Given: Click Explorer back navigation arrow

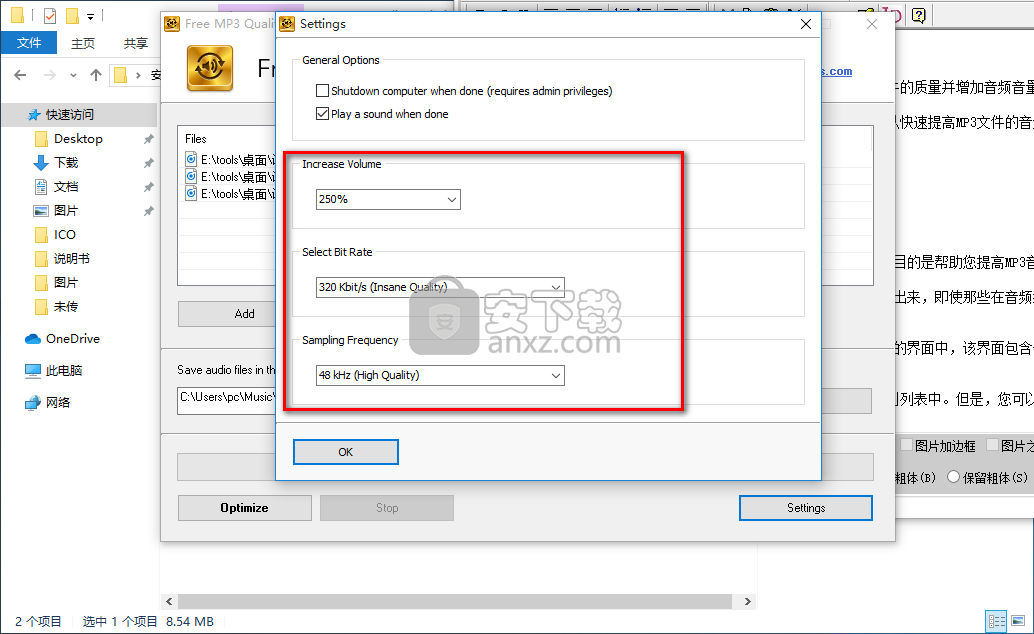Looking at the screenshot, I should click(20, 75).
